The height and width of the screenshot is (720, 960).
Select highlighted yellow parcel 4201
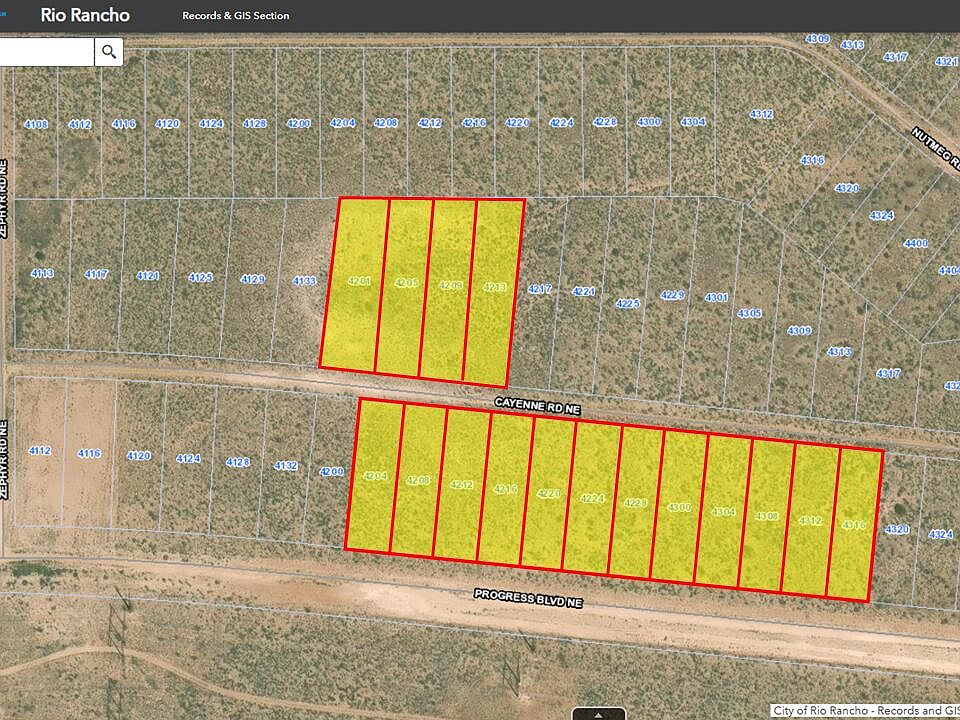click(x=354, y=283)
